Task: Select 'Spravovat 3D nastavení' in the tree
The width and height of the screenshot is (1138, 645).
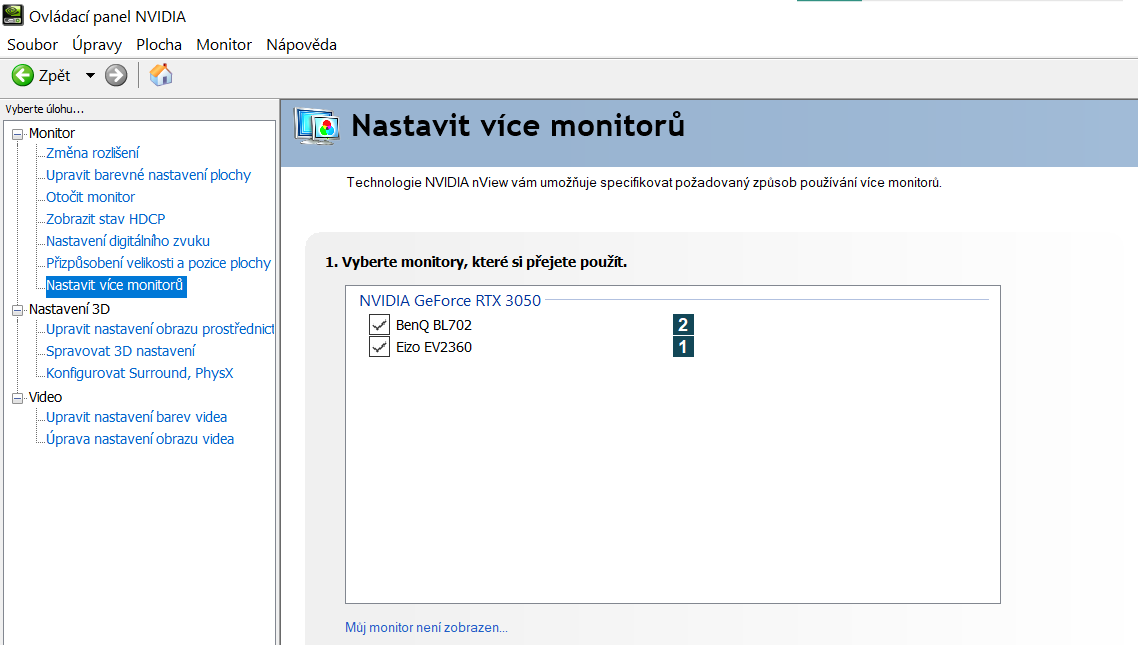Action: tap(121, 351)
